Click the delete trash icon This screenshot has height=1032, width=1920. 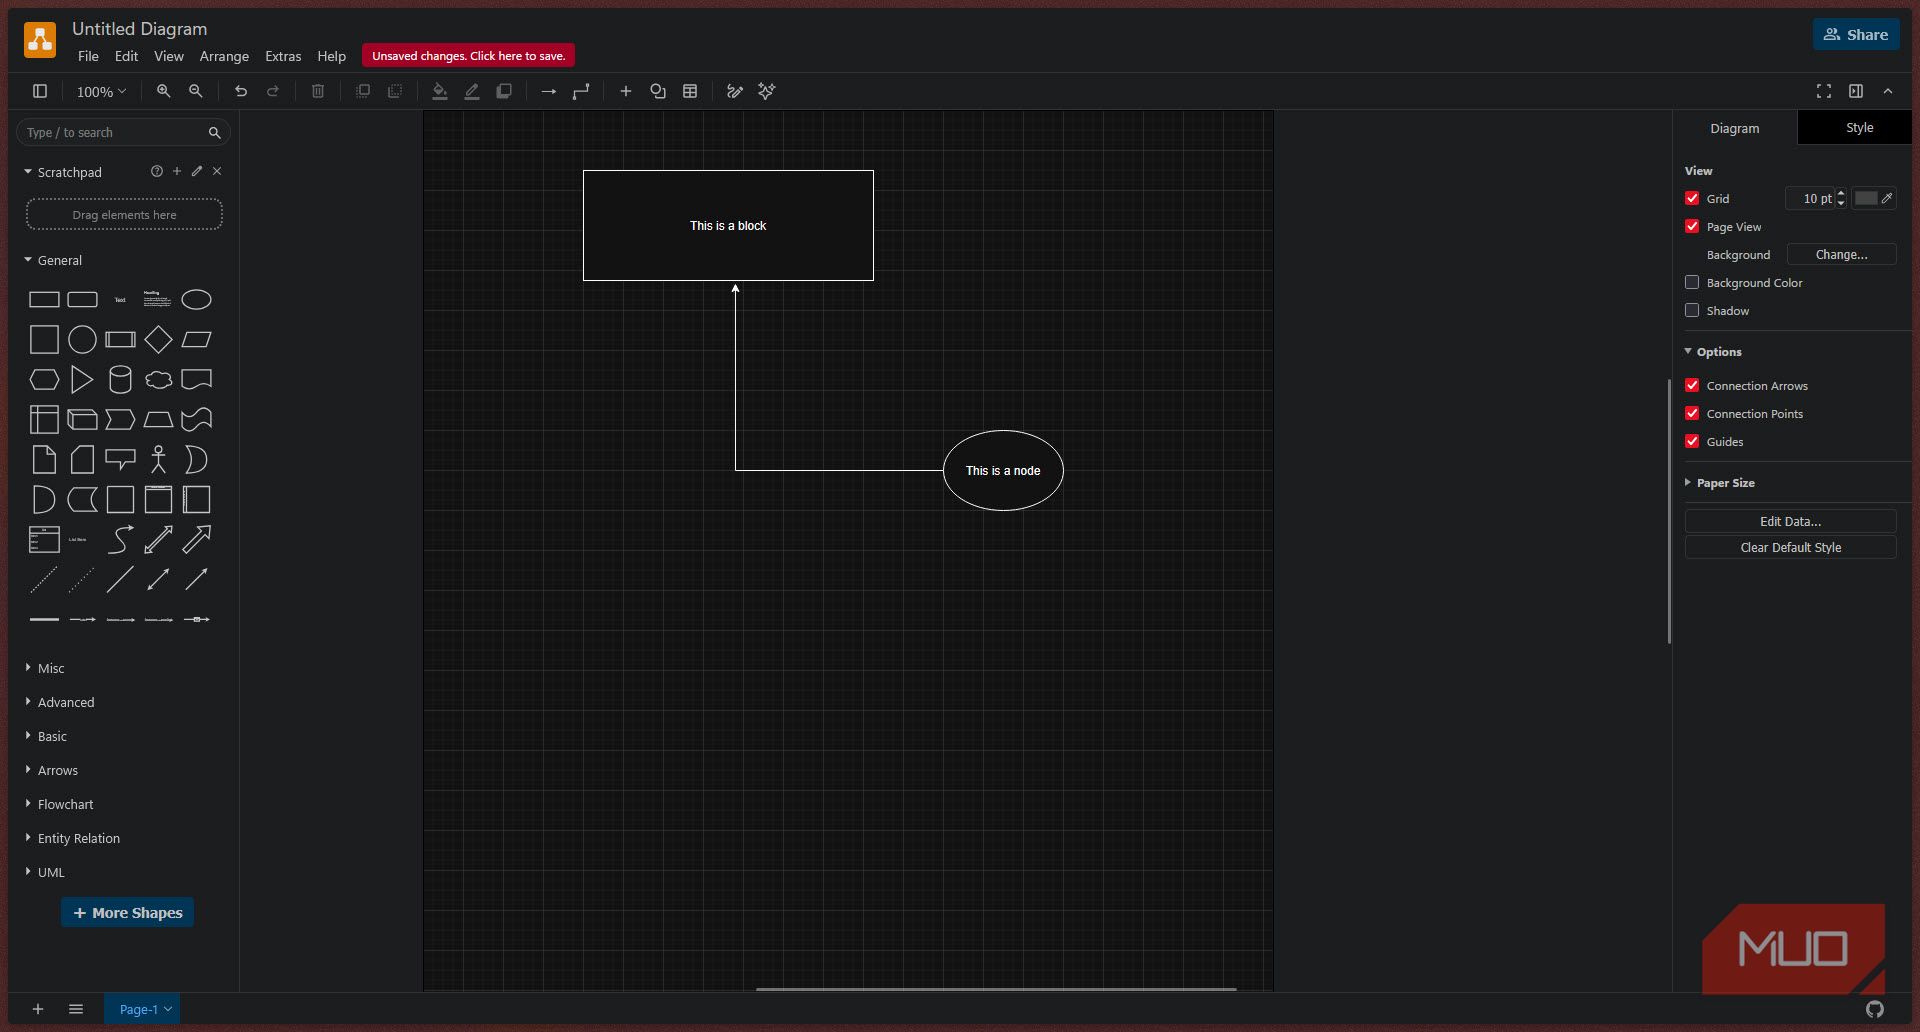318,91
